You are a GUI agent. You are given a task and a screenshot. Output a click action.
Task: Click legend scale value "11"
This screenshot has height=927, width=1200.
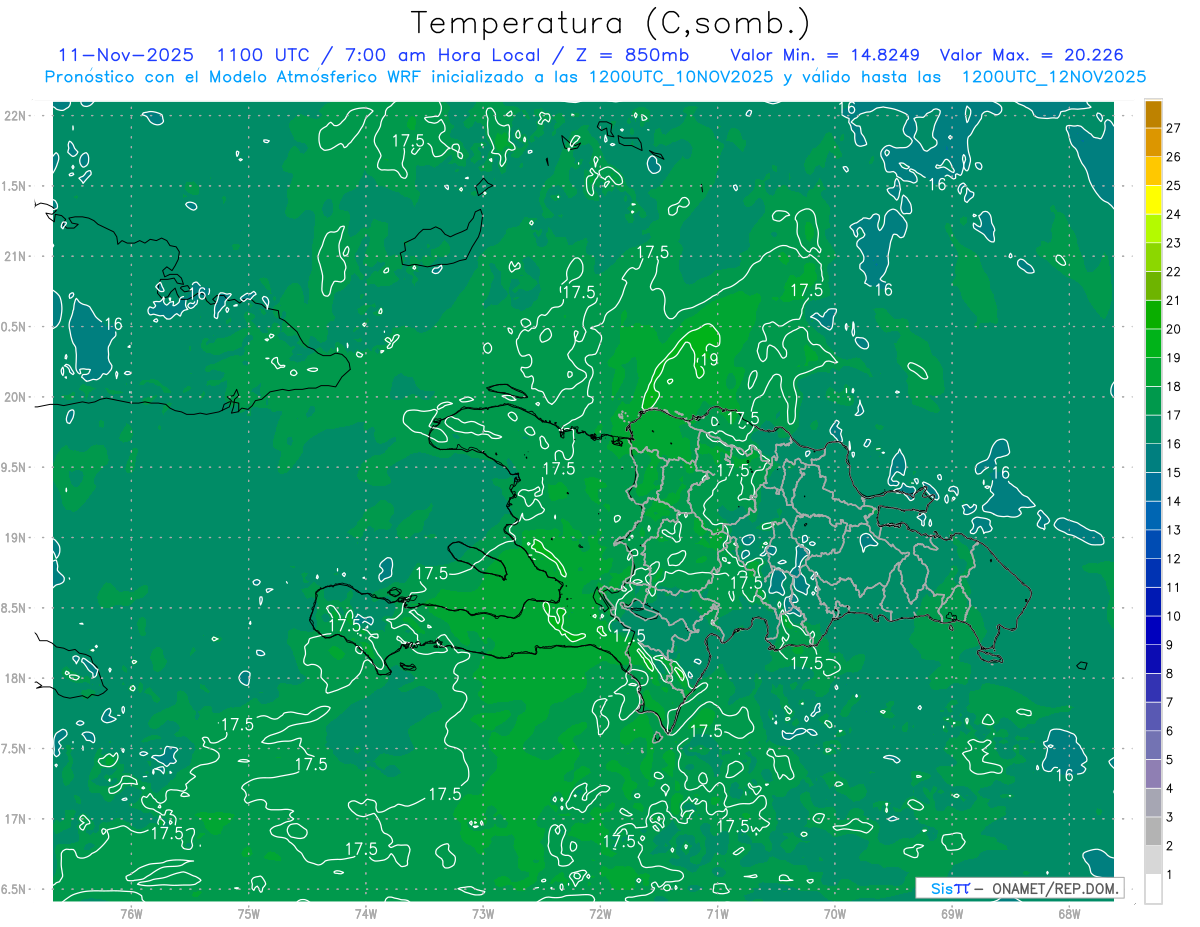(x=1174, y=587)
